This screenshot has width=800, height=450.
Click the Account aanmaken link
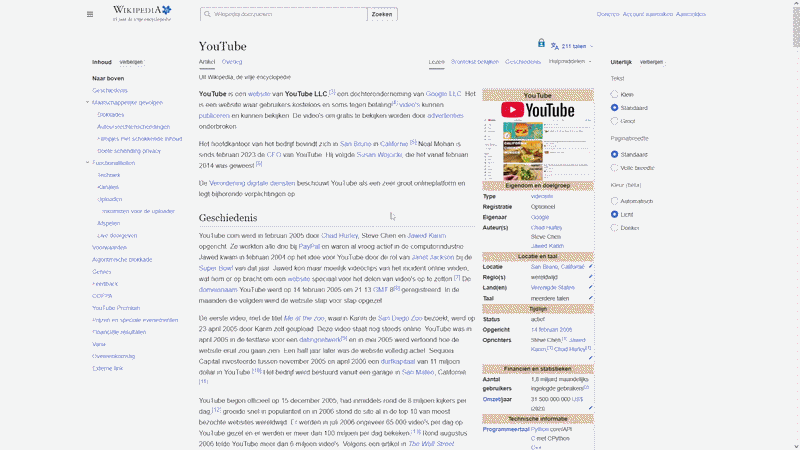(x=647, y=14)
